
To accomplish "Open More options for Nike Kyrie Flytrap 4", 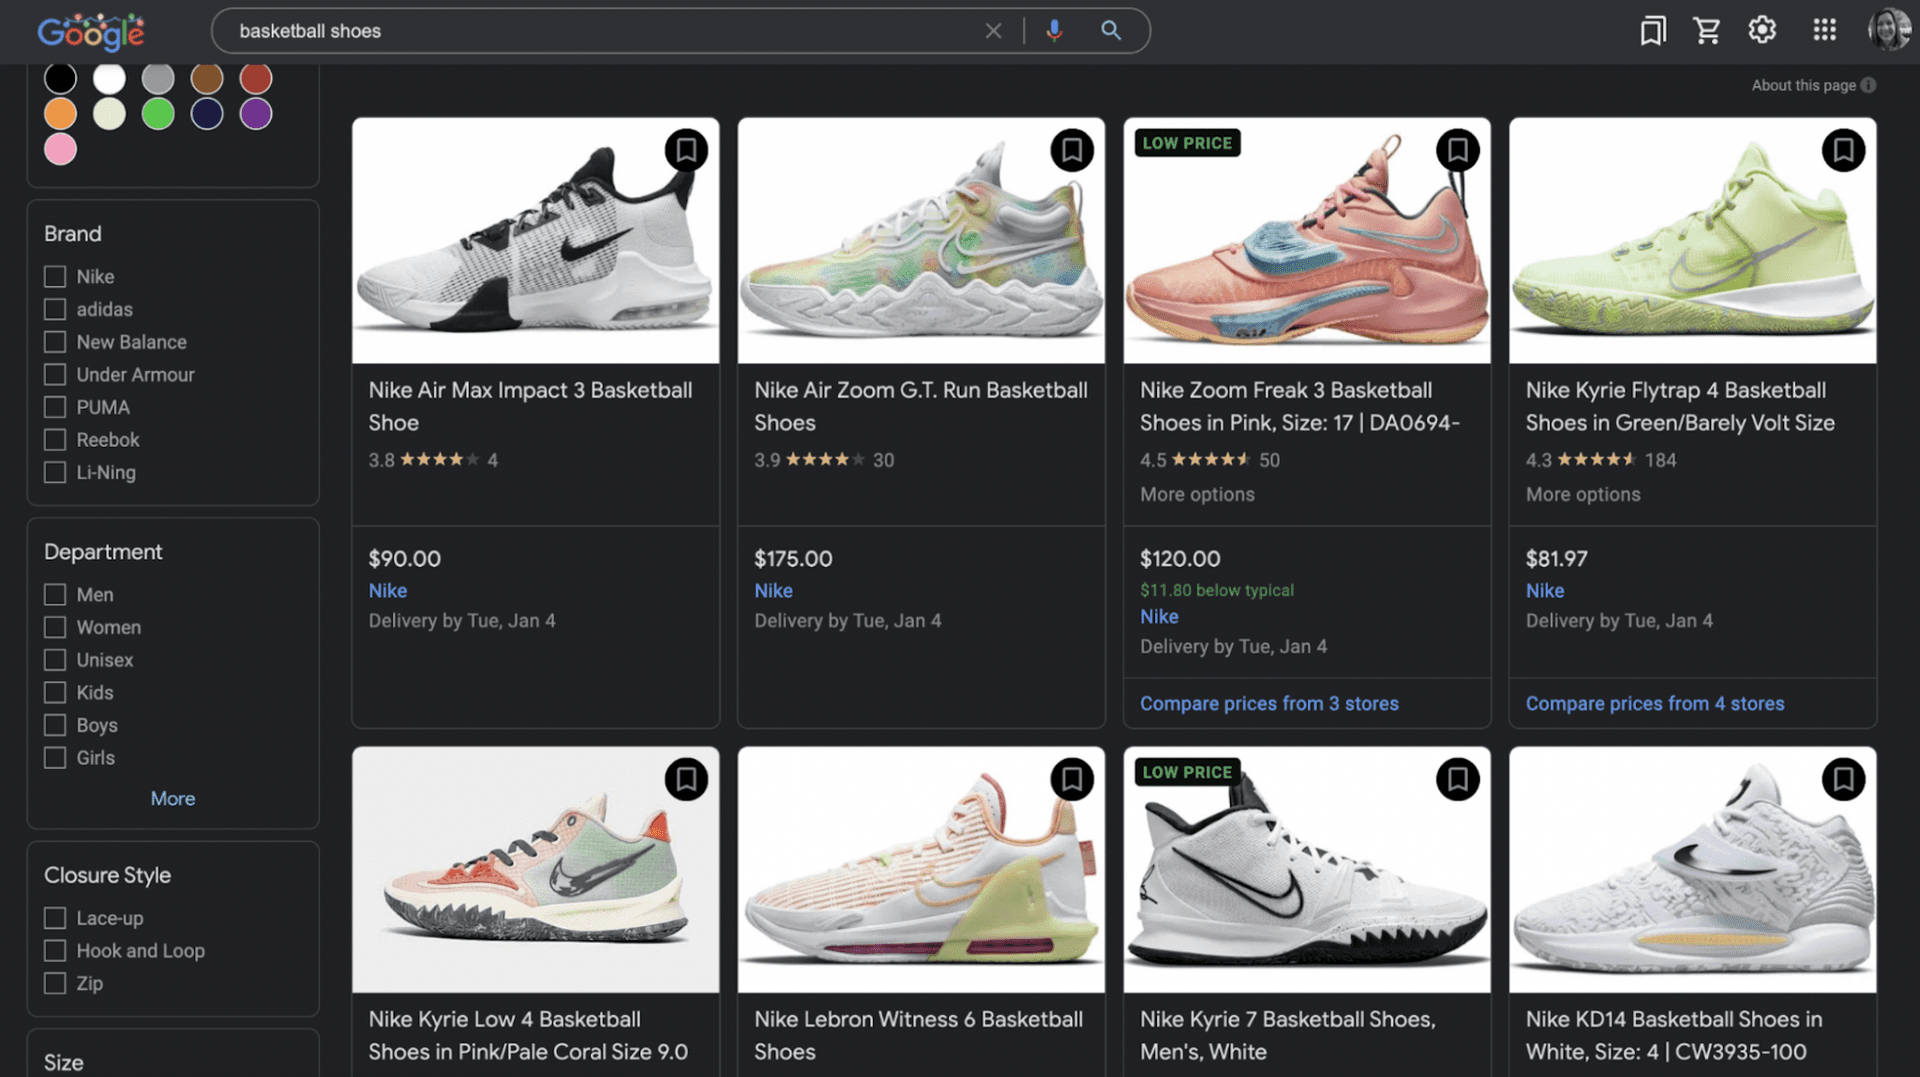I will [x=1583, y=493].
